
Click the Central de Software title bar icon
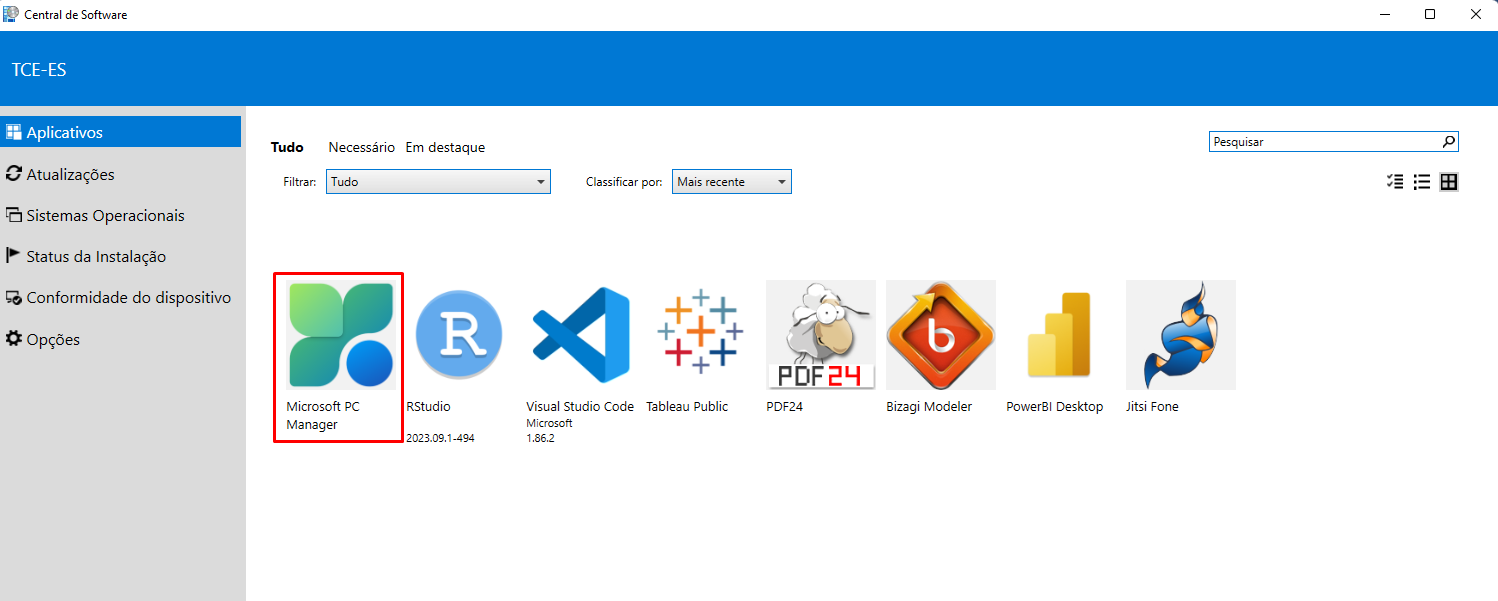click(11, 14)
